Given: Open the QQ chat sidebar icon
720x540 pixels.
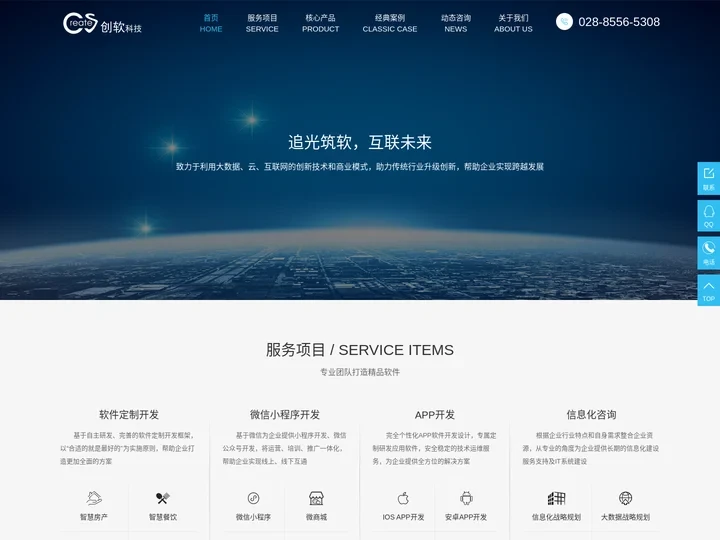Looking at the screenshot, I should (x=709, y=216).
